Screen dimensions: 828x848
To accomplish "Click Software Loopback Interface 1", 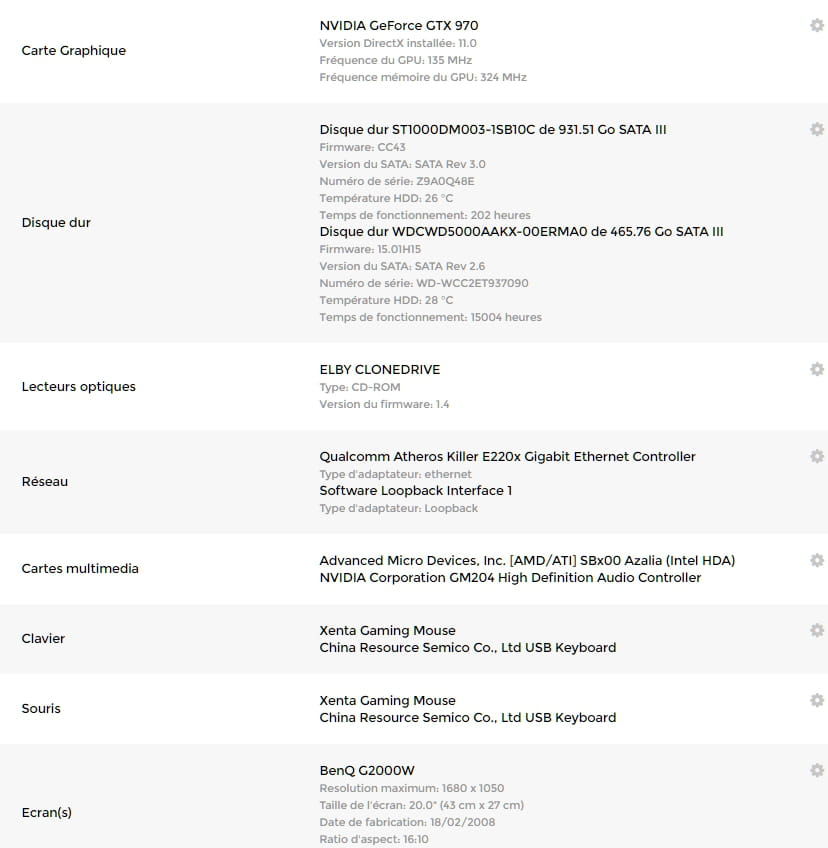I will tap(415, 491).
